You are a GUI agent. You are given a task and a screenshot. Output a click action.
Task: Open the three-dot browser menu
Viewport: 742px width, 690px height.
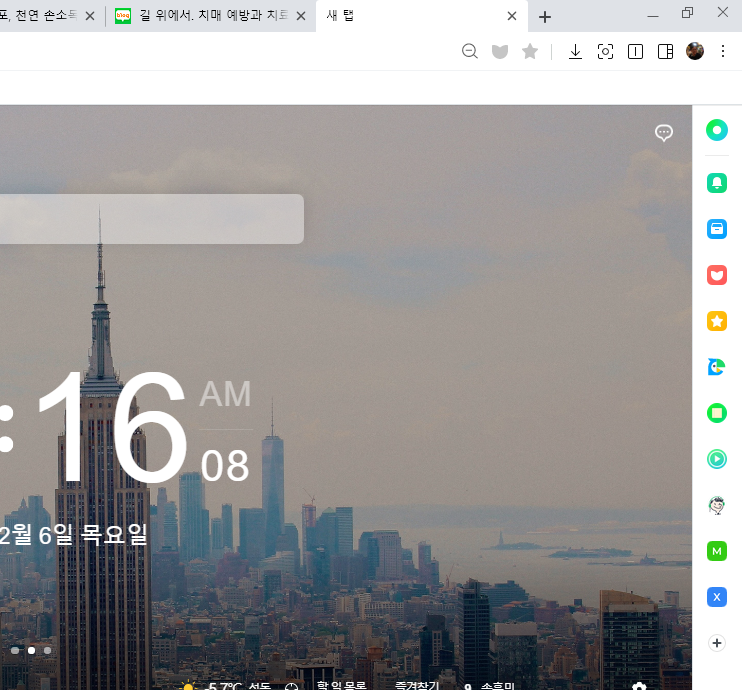(723, 51)
